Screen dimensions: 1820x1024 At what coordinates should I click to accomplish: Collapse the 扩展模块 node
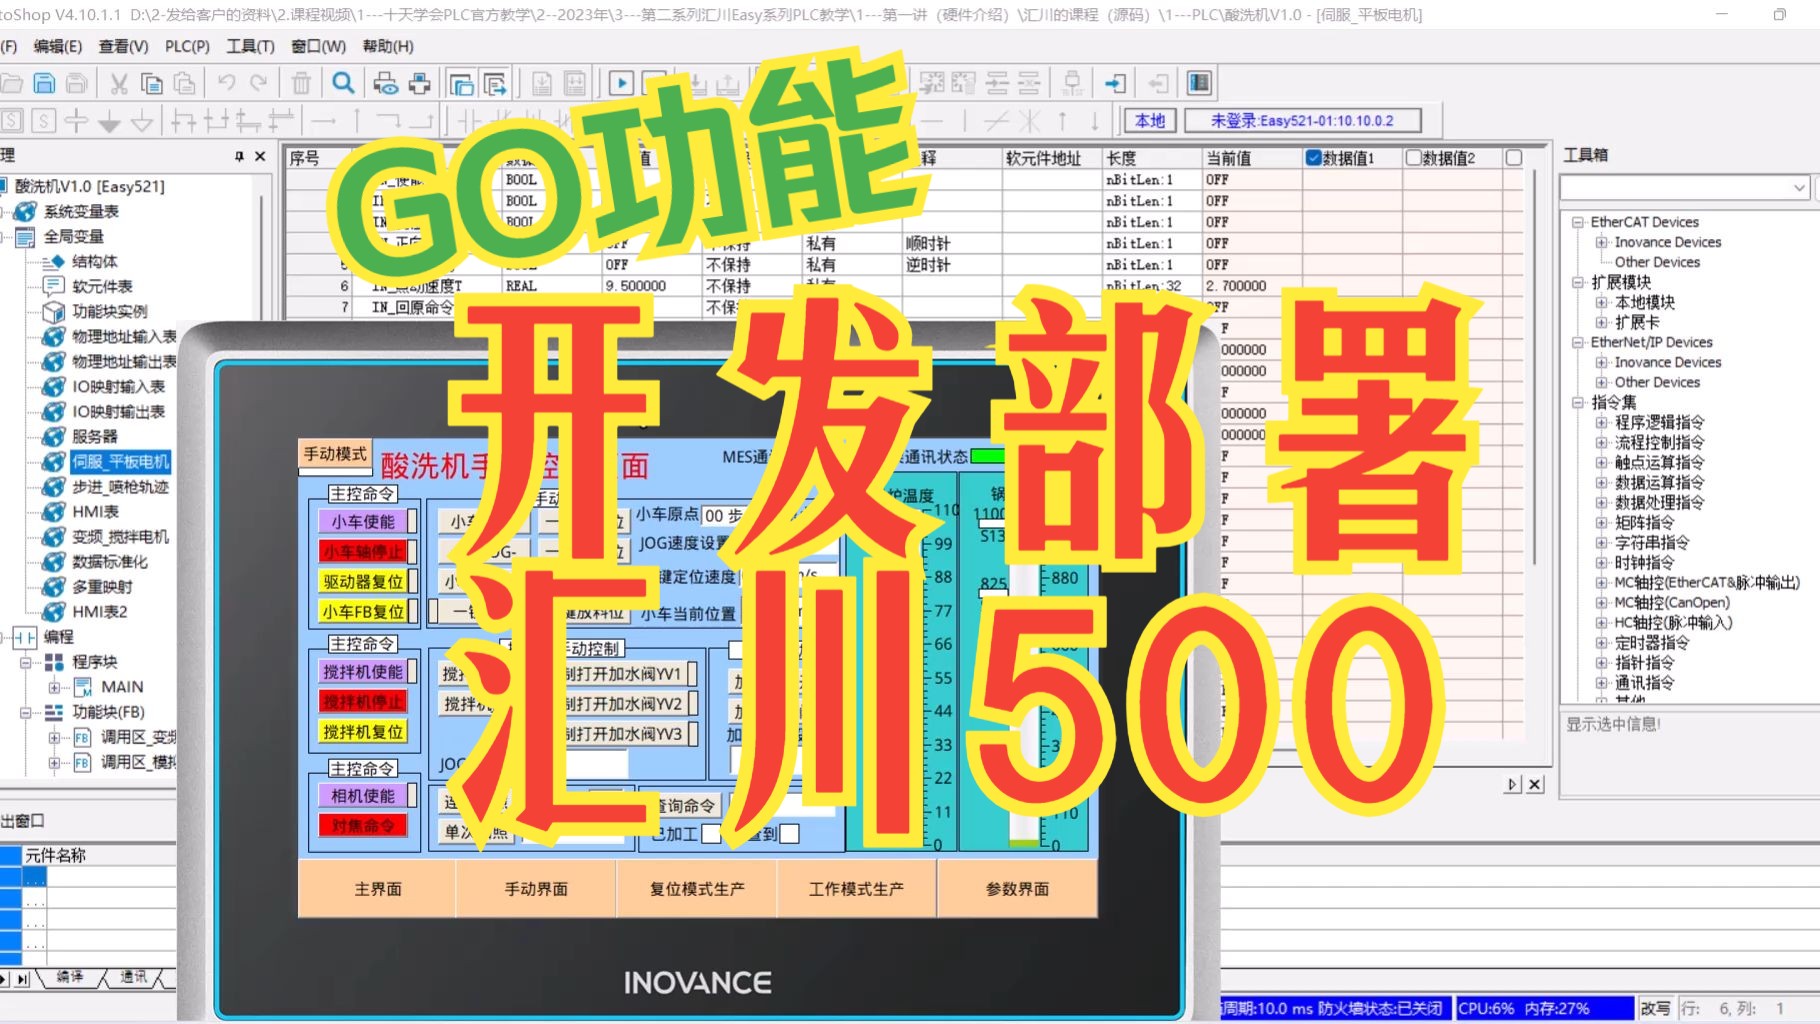pos(1578,282)
